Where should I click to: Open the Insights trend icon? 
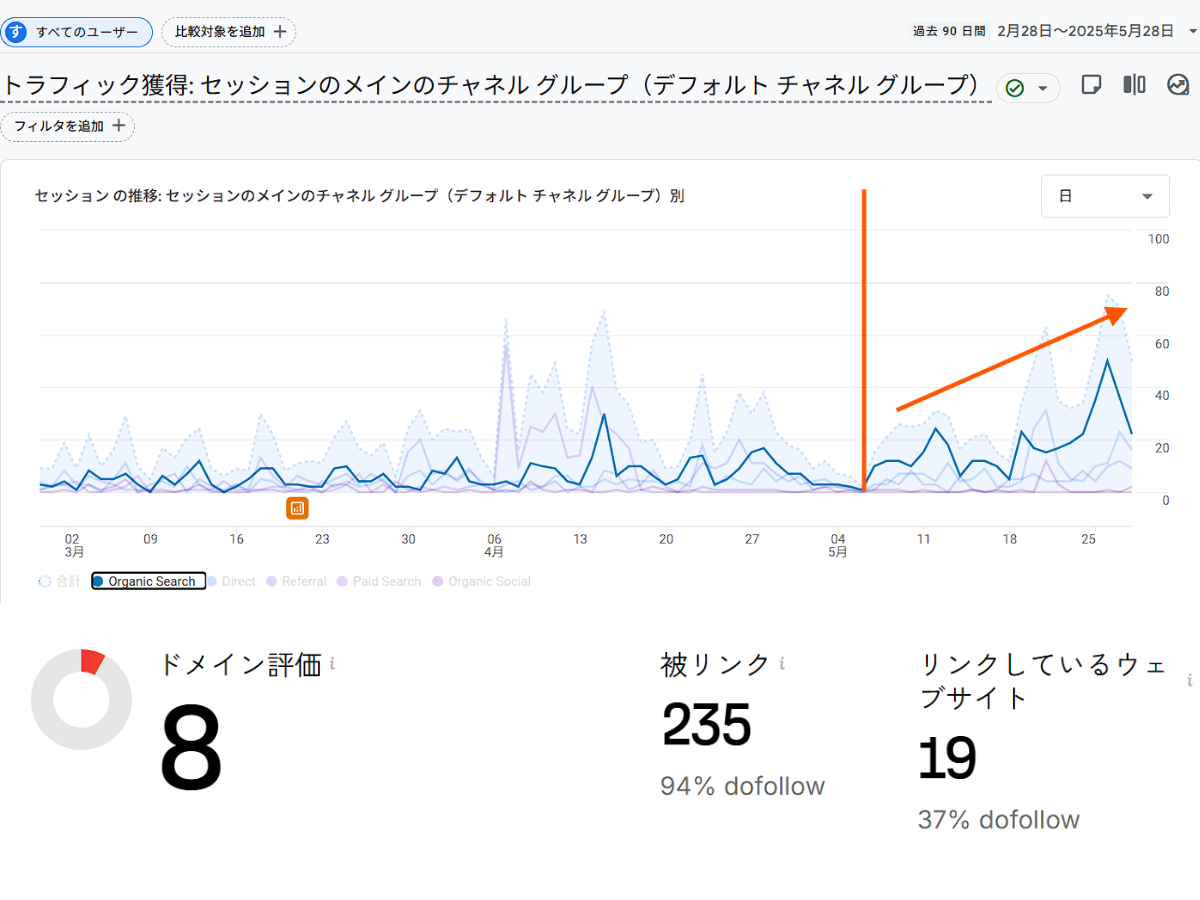click(x=1178, y=85)
